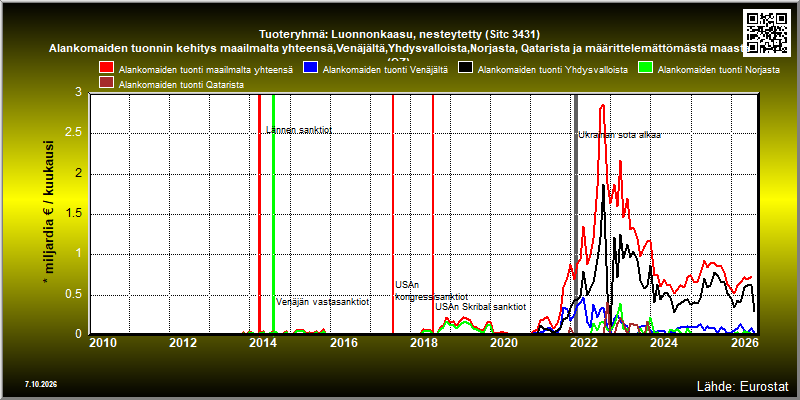Click brown swatch for imports from Qatarista
Image resolution: width=800 pixels, height=400 pixels.
(x=107, y=83)
